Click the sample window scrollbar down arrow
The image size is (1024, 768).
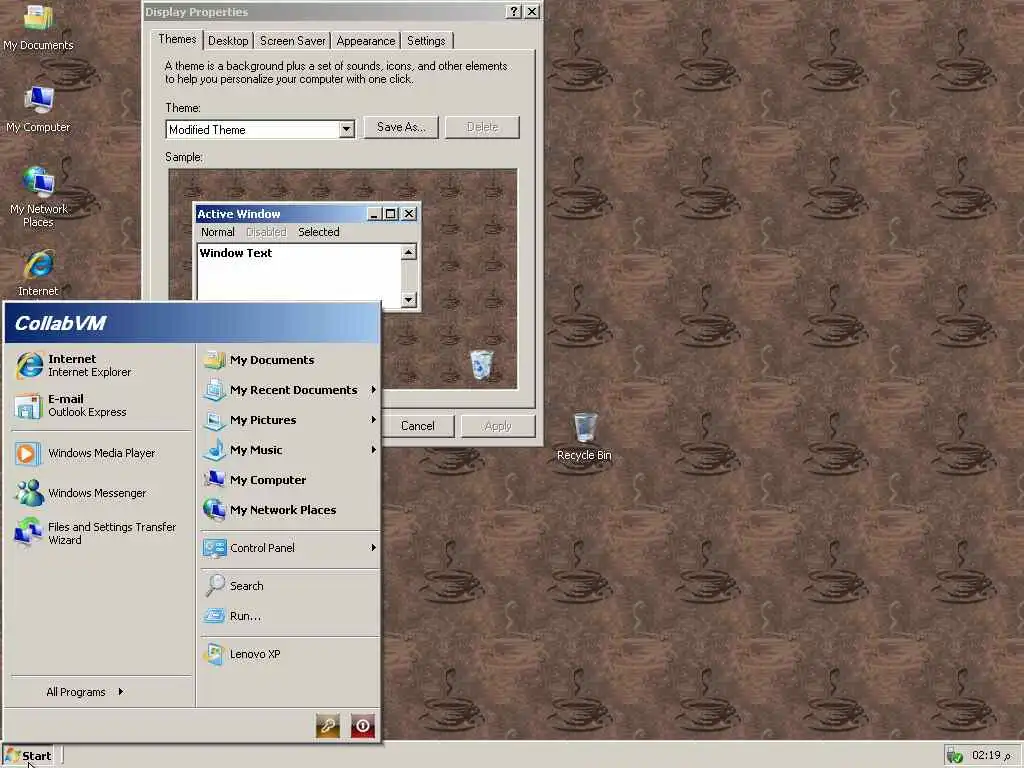tap(409, 300)
